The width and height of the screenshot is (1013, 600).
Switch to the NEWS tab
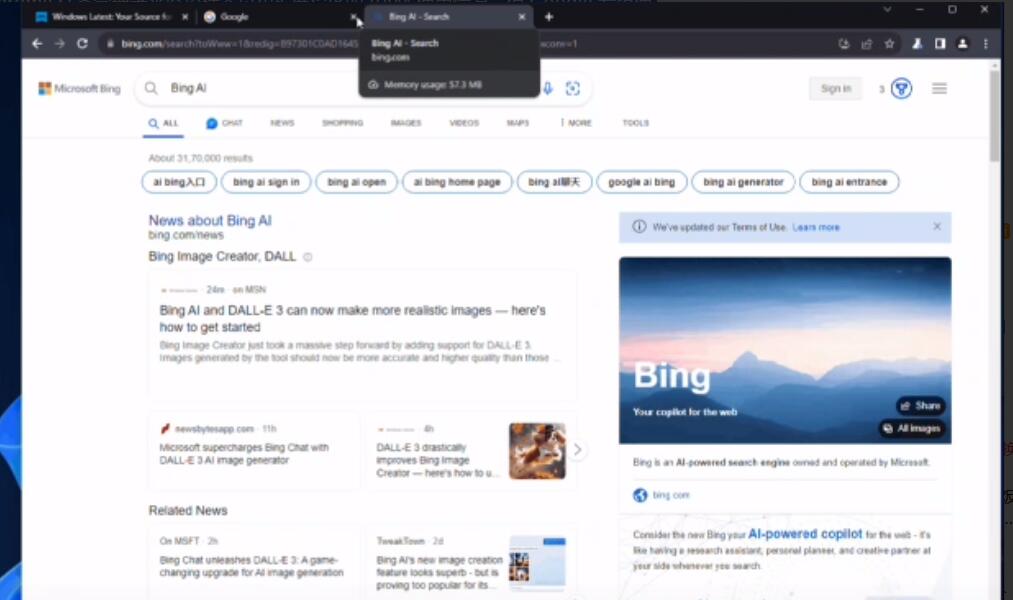[x=282, y=123]
